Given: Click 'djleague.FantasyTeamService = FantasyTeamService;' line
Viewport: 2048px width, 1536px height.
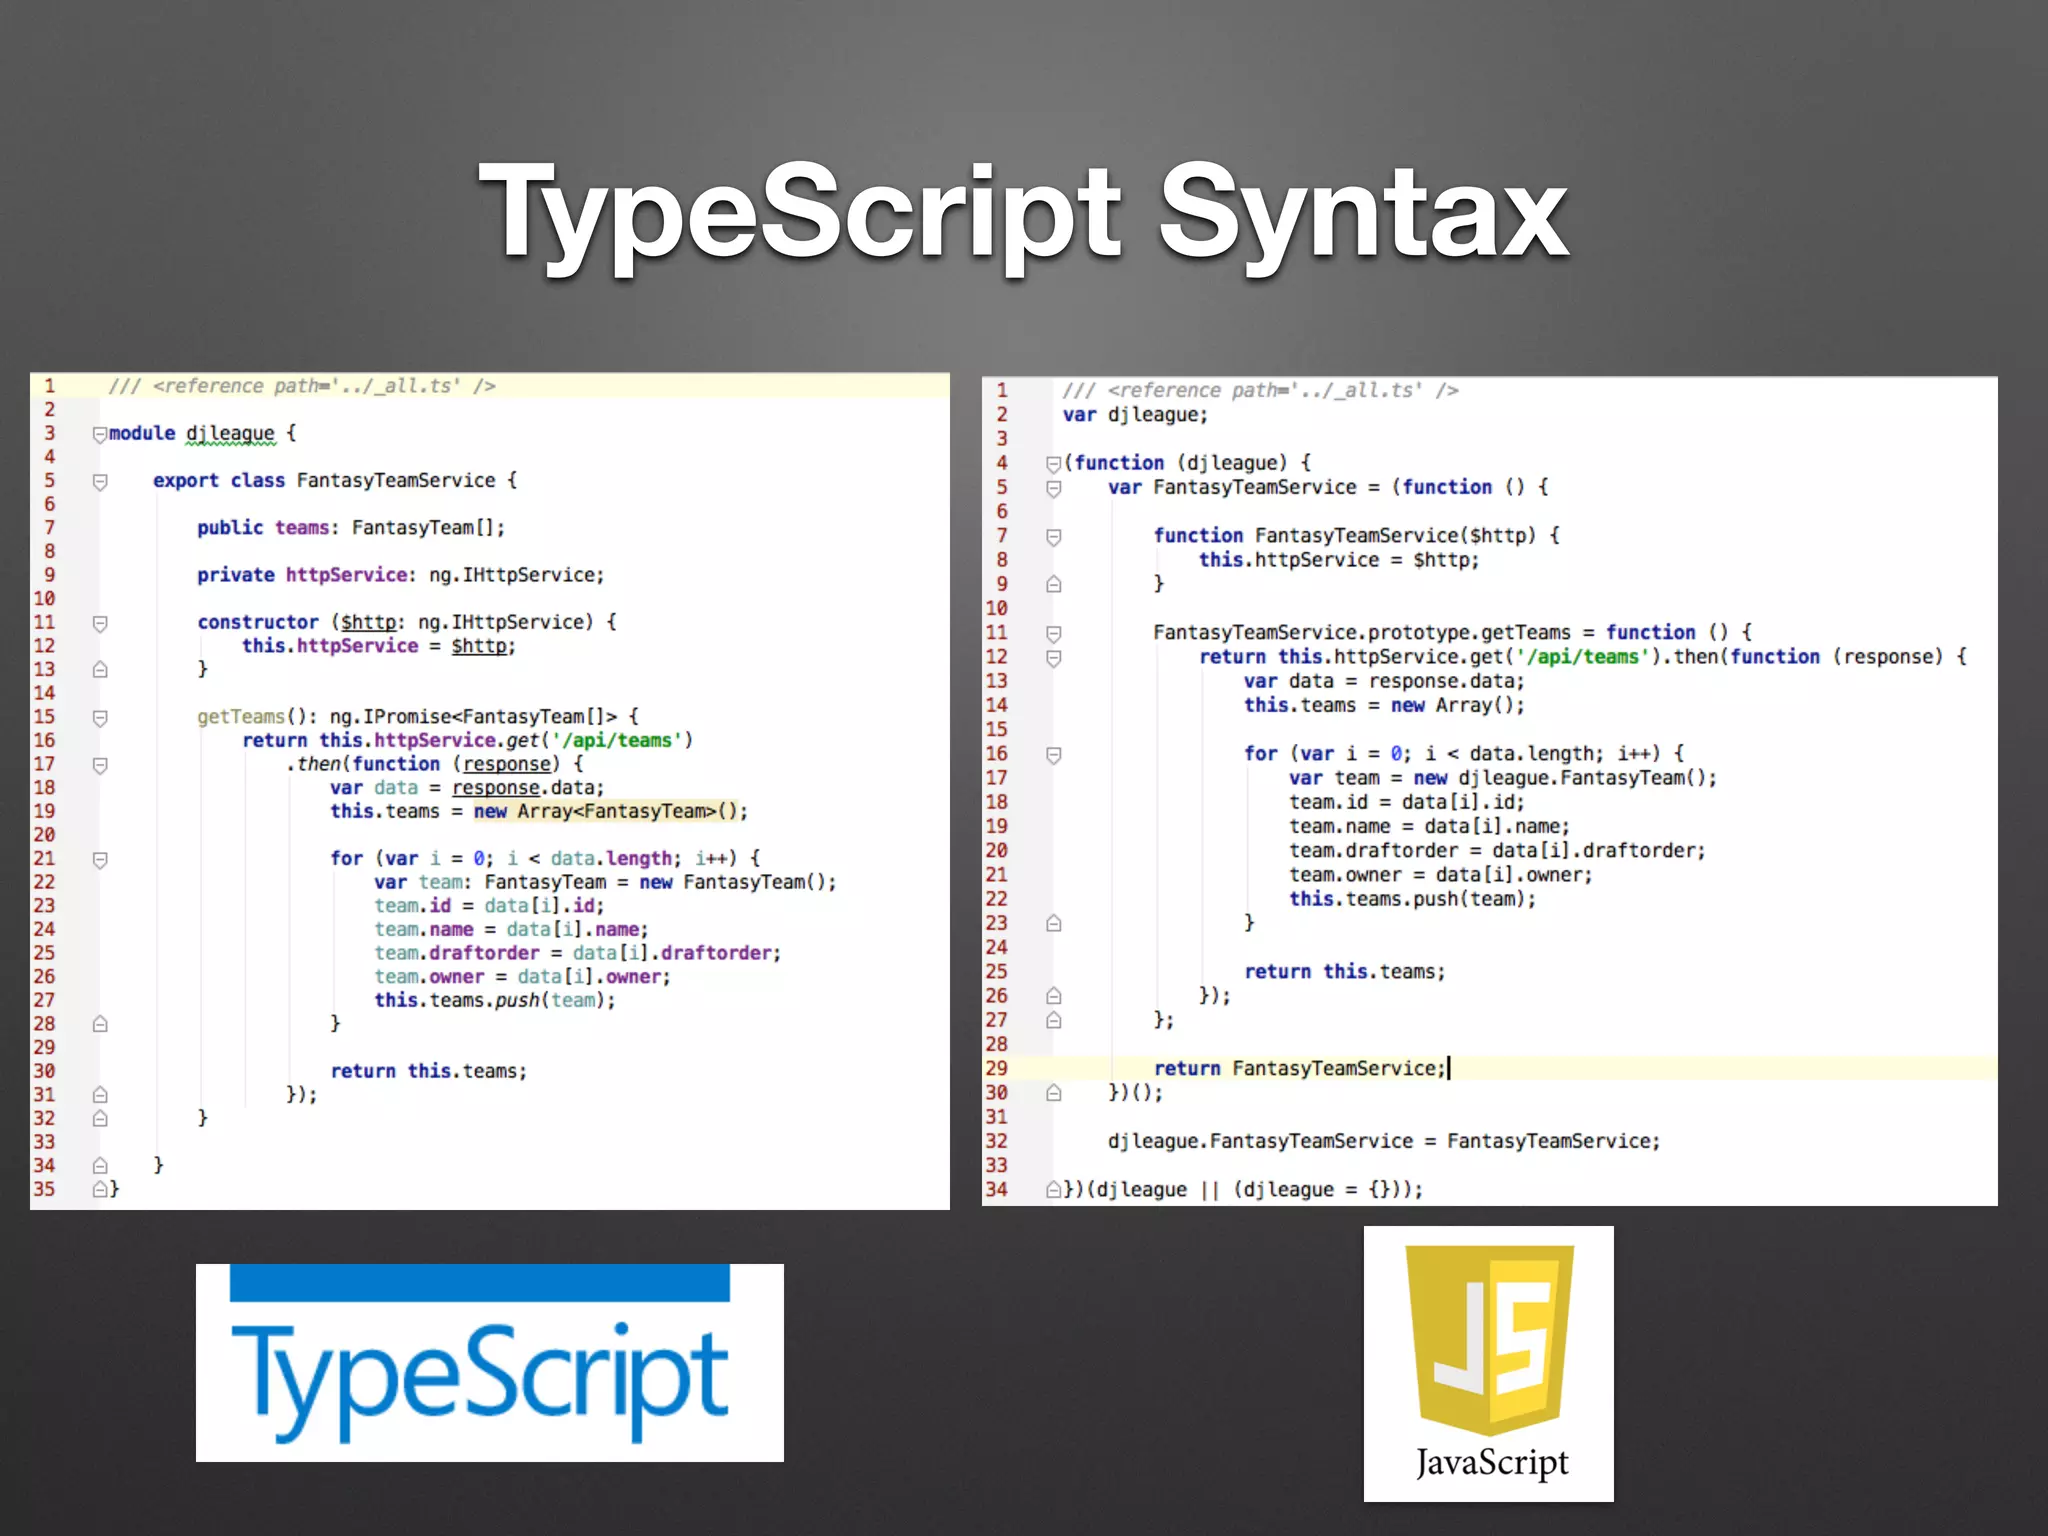Looking at the screenshot, I should coord(1384,1141).
